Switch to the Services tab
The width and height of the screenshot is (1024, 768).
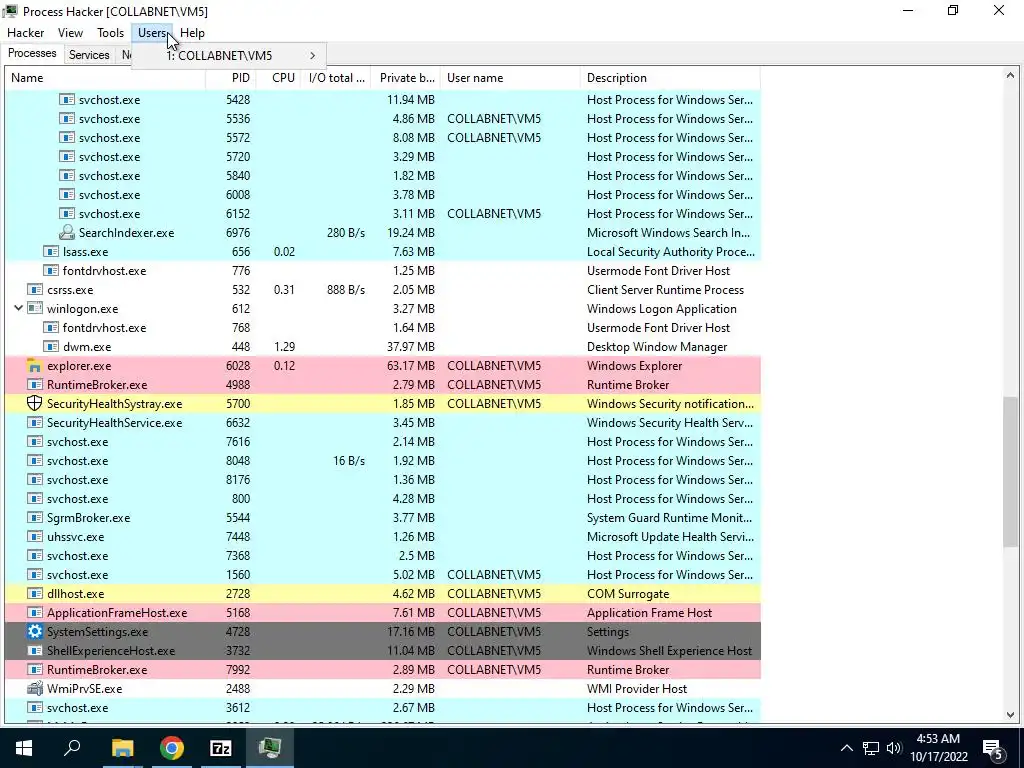(x=89, y=55)
